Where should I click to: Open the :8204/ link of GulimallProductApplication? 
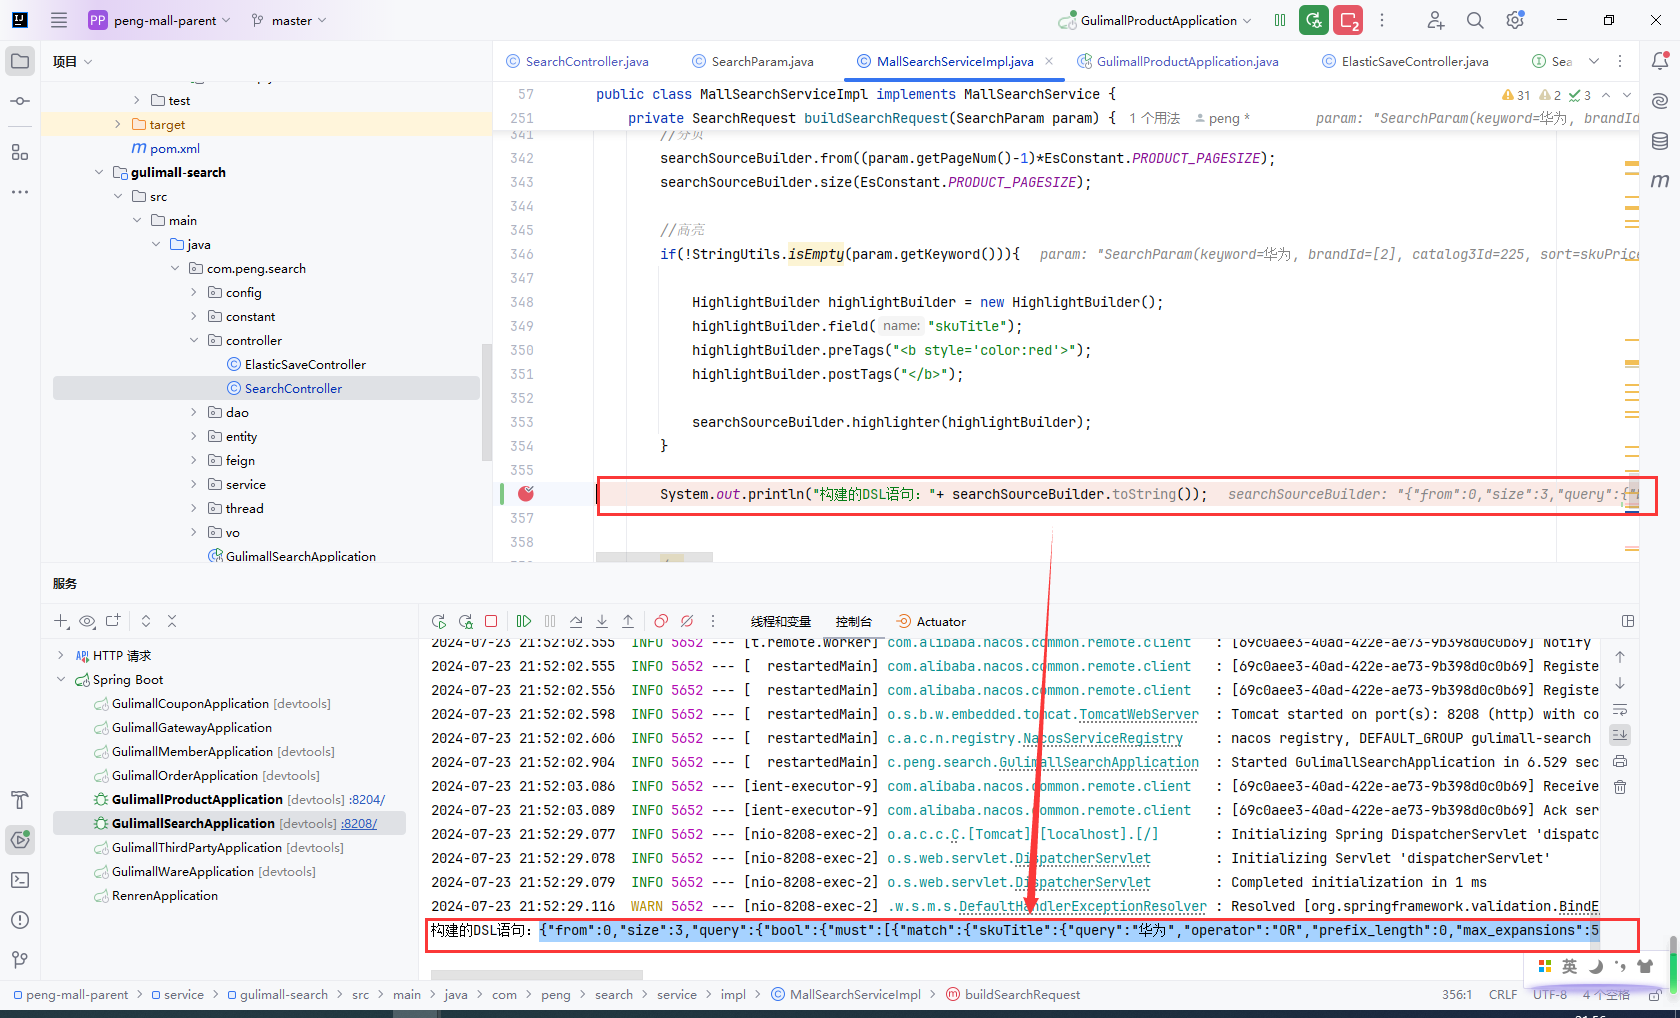366,799
